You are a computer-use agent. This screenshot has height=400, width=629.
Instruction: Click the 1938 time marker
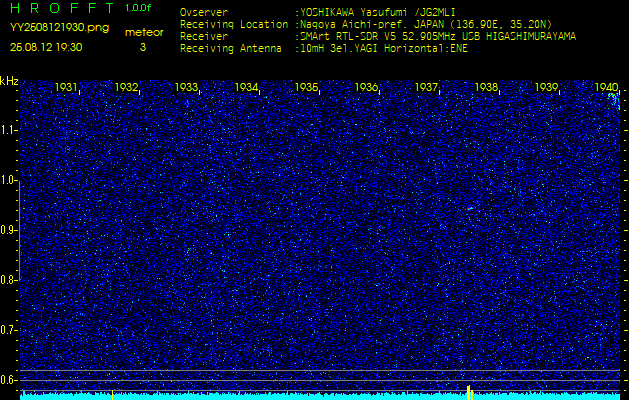486,87
